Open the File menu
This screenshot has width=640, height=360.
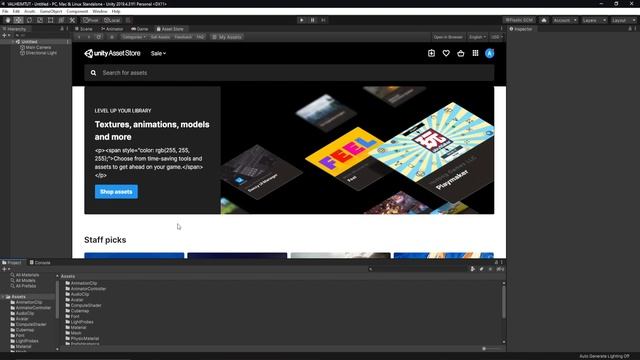click(x=5, y=11)
